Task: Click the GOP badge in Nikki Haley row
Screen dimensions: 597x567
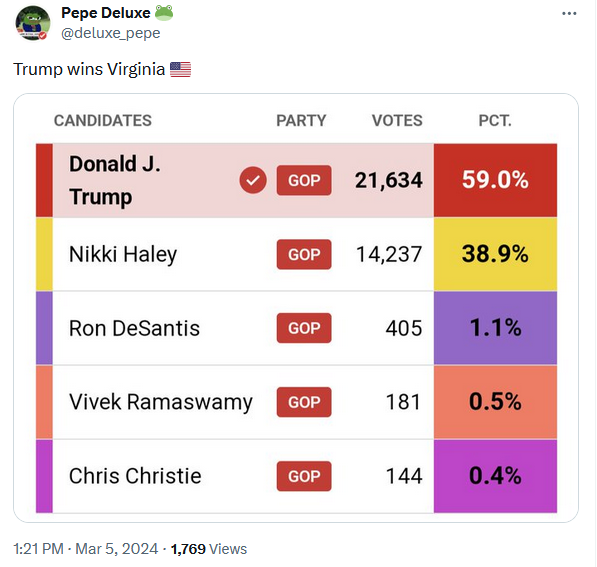Action: 304,254
